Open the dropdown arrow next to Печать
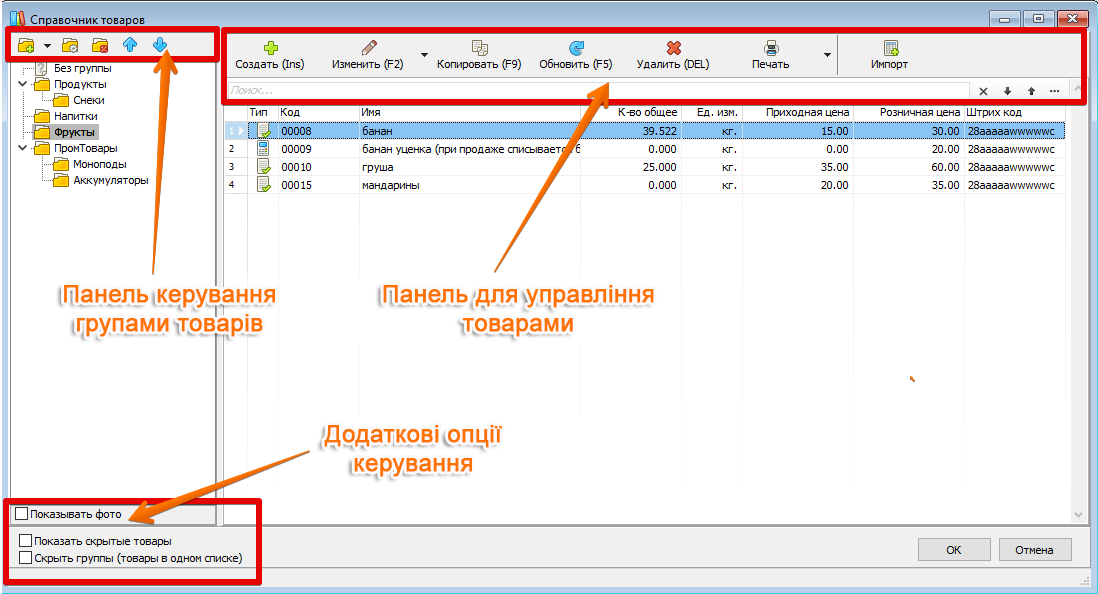The height and width of the screenshot is (594, 1098). point(827,55)
